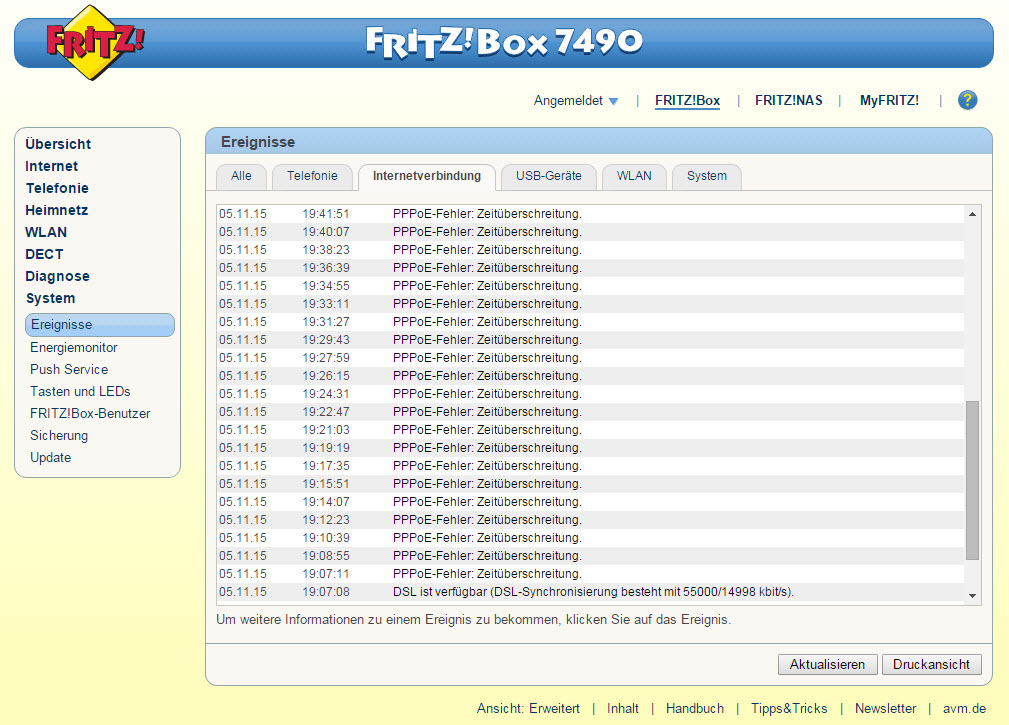Viewport: 1009px width, 725px height.
Task: Click the scrollbar down arrow
Action: tap(972, 596)
